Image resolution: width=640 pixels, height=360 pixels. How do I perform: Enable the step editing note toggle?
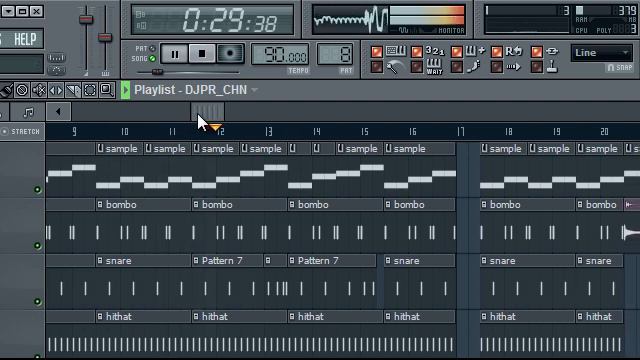point(456,67)
